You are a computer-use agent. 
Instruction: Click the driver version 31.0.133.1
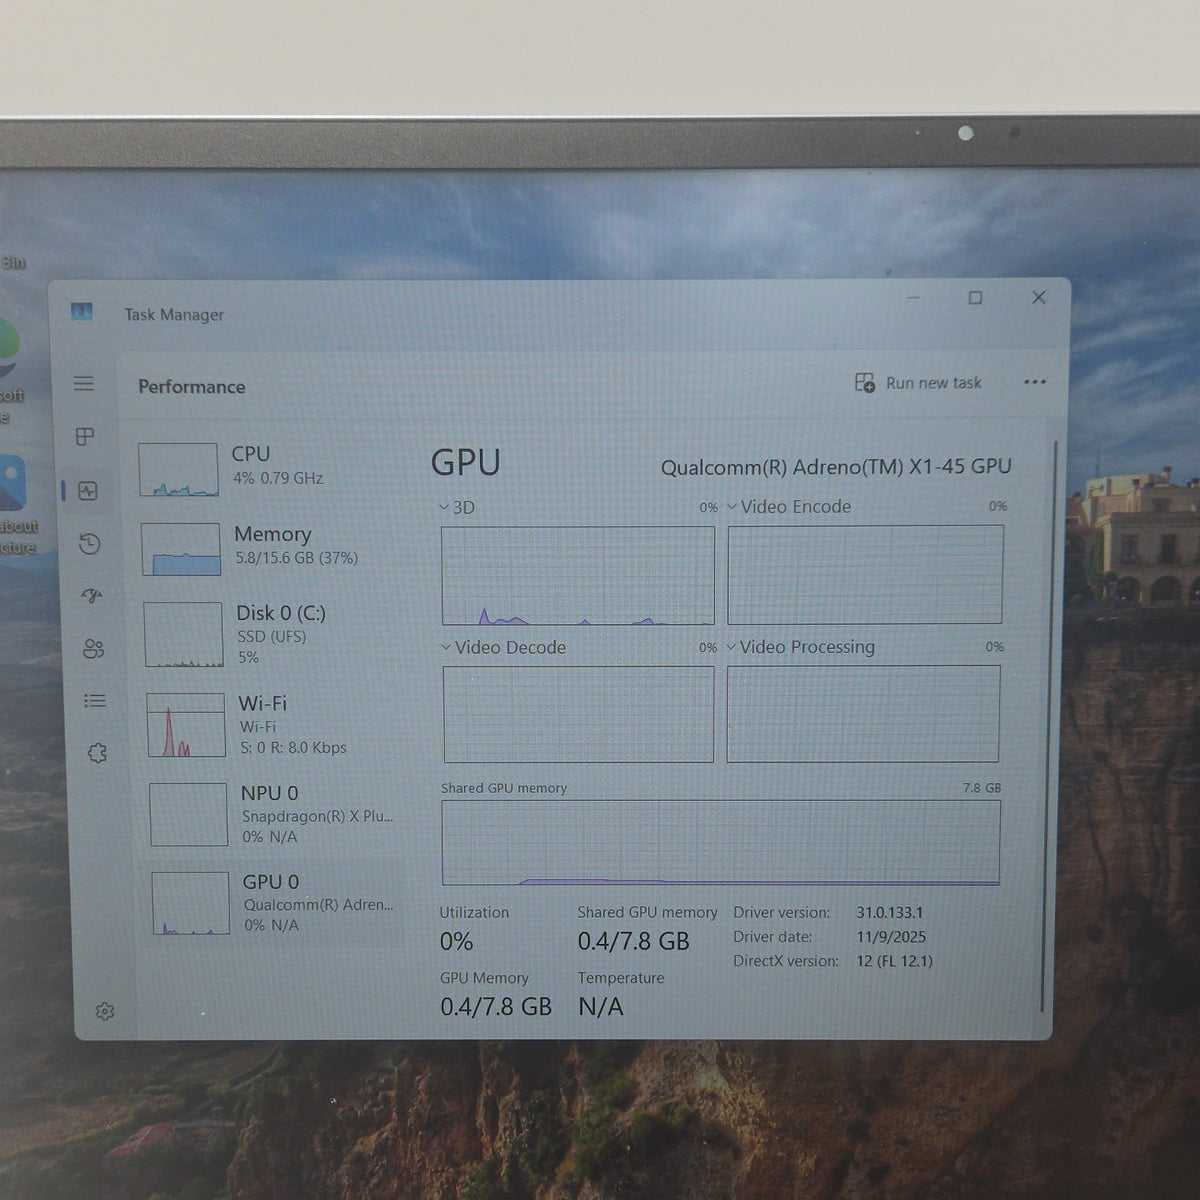point(890,913)
